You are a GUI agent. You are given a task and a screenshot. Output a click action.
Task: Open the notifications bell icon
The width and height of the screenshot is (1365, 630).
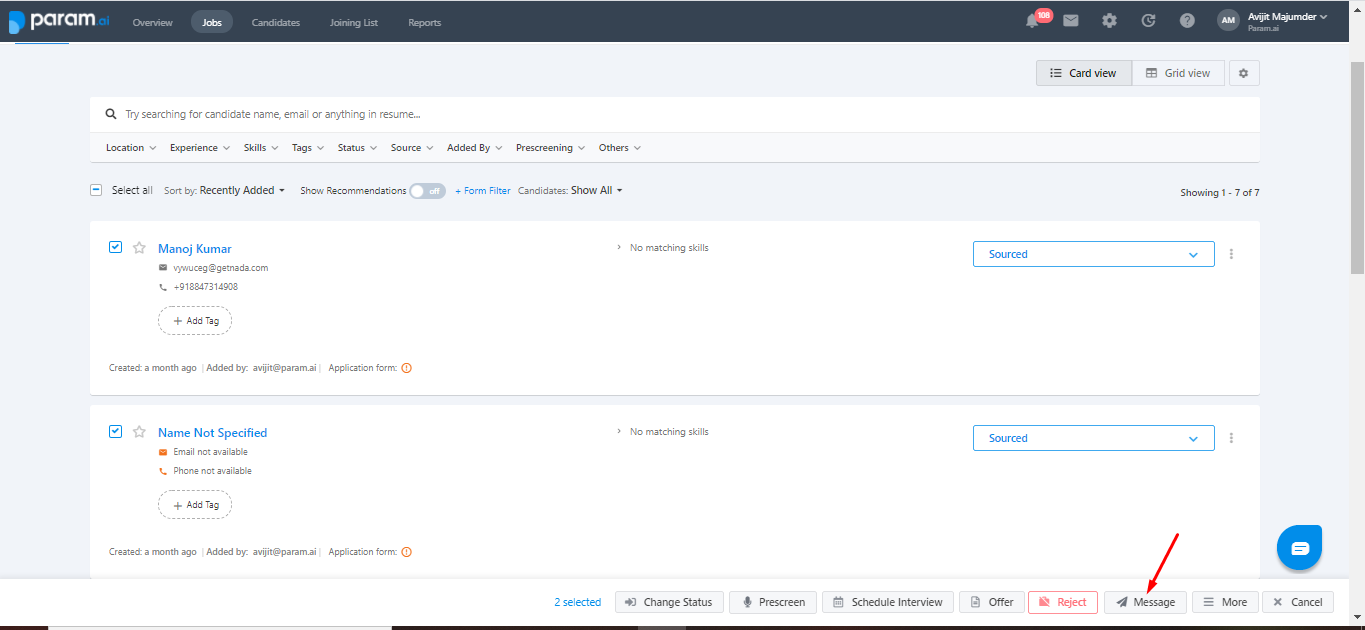point(1032,21)
